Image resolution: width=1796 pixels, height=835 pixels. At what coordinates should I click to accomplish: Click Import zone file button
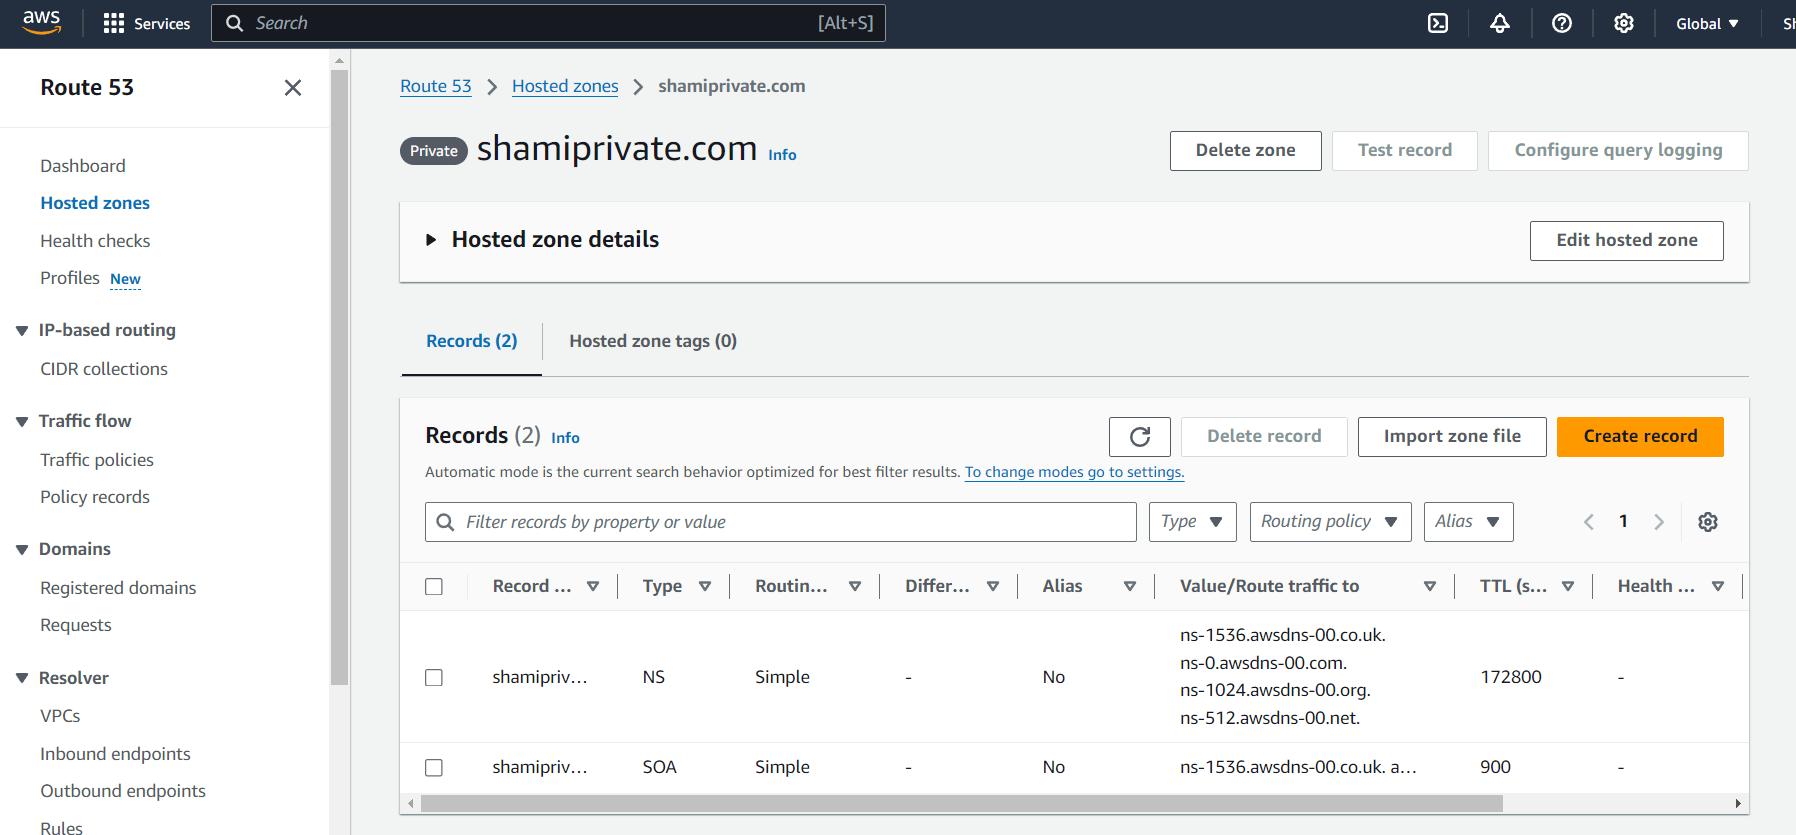1452,437
